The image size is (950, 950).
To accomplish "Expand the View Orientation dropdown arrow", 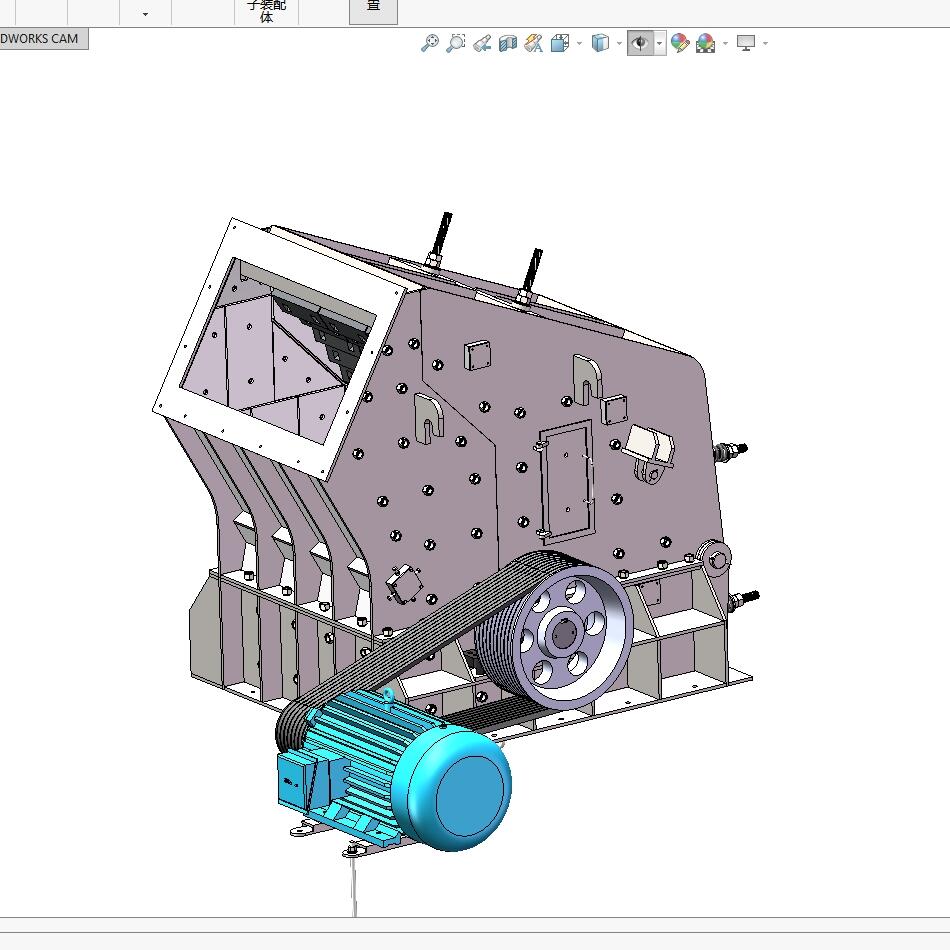I will click(579, 43).
